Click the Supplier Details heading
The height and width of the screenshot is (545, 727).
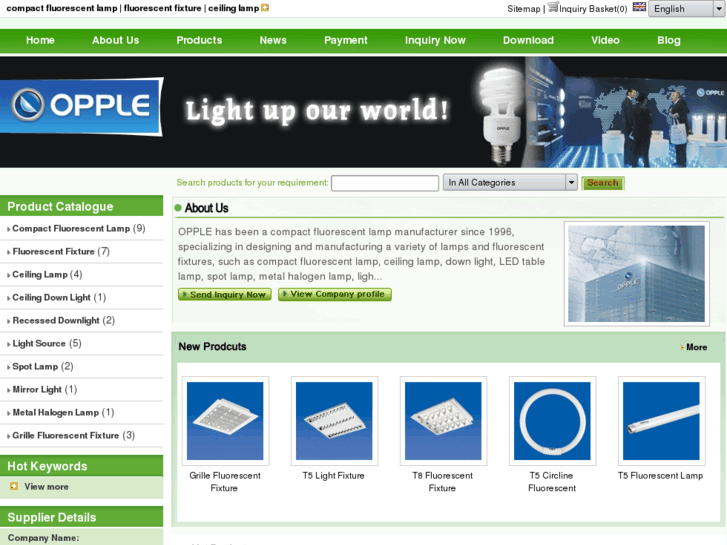point(52,517)
